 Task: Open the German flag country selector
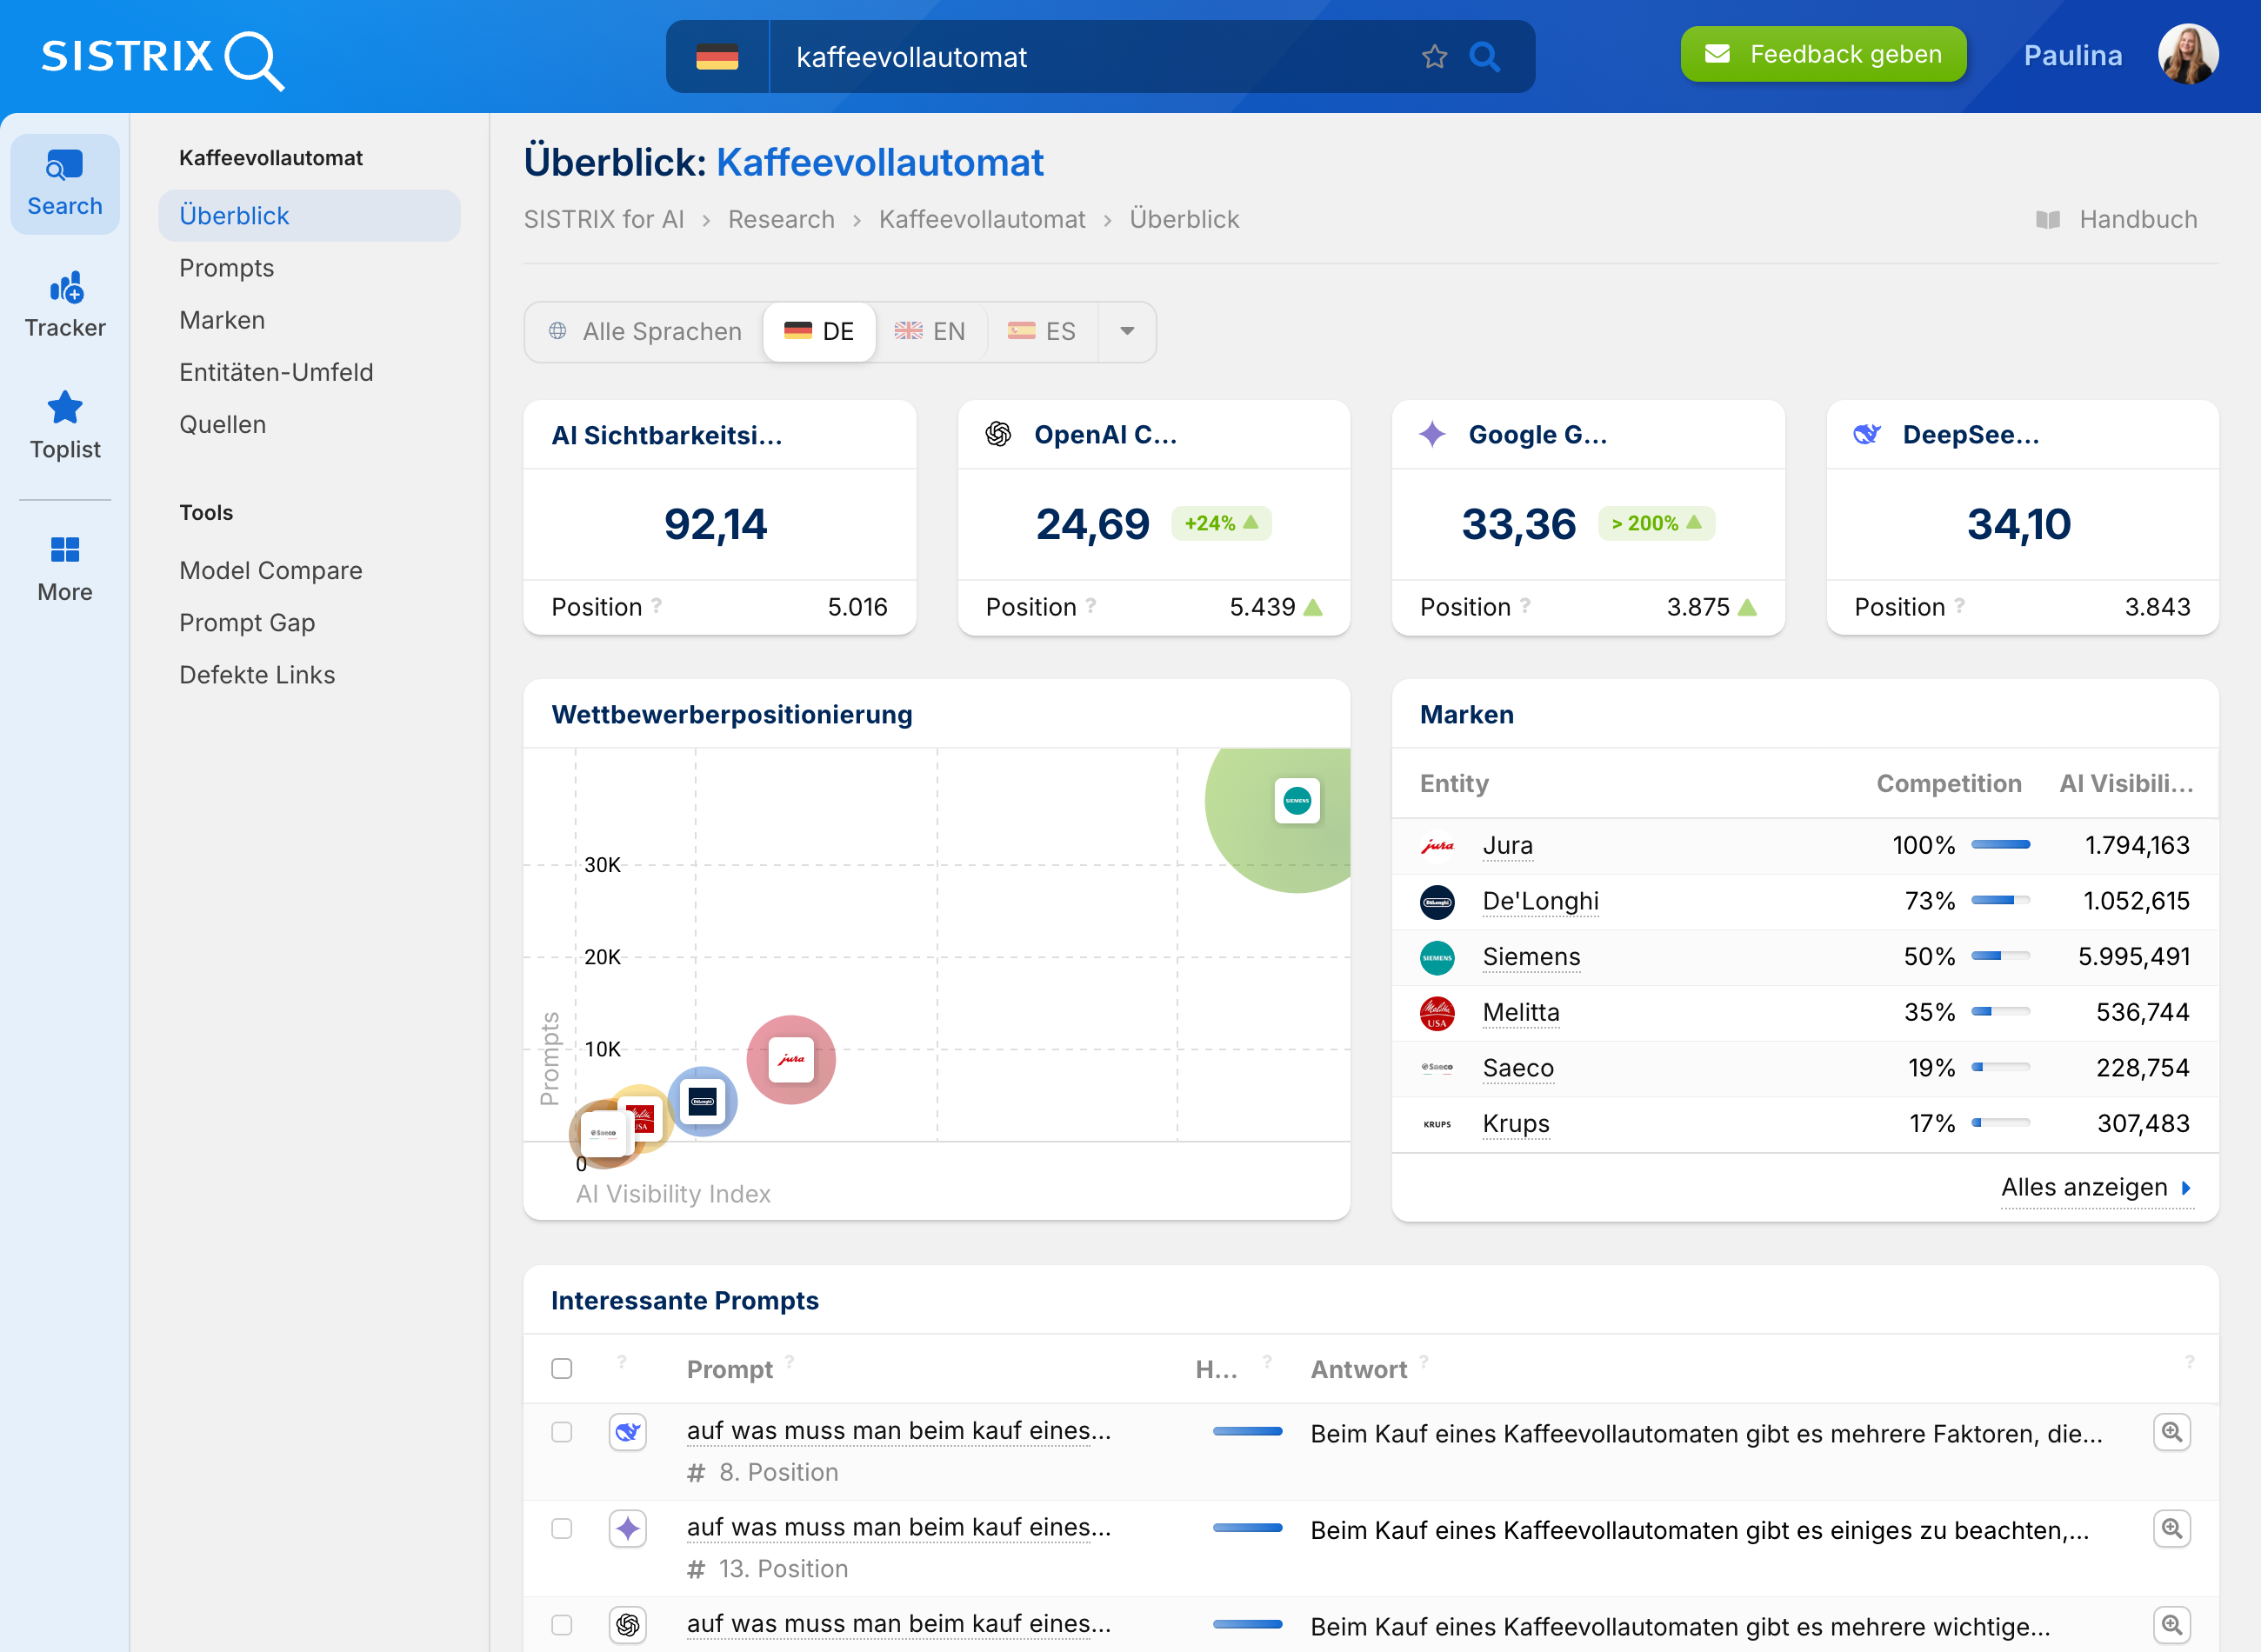tap(717, 57)
